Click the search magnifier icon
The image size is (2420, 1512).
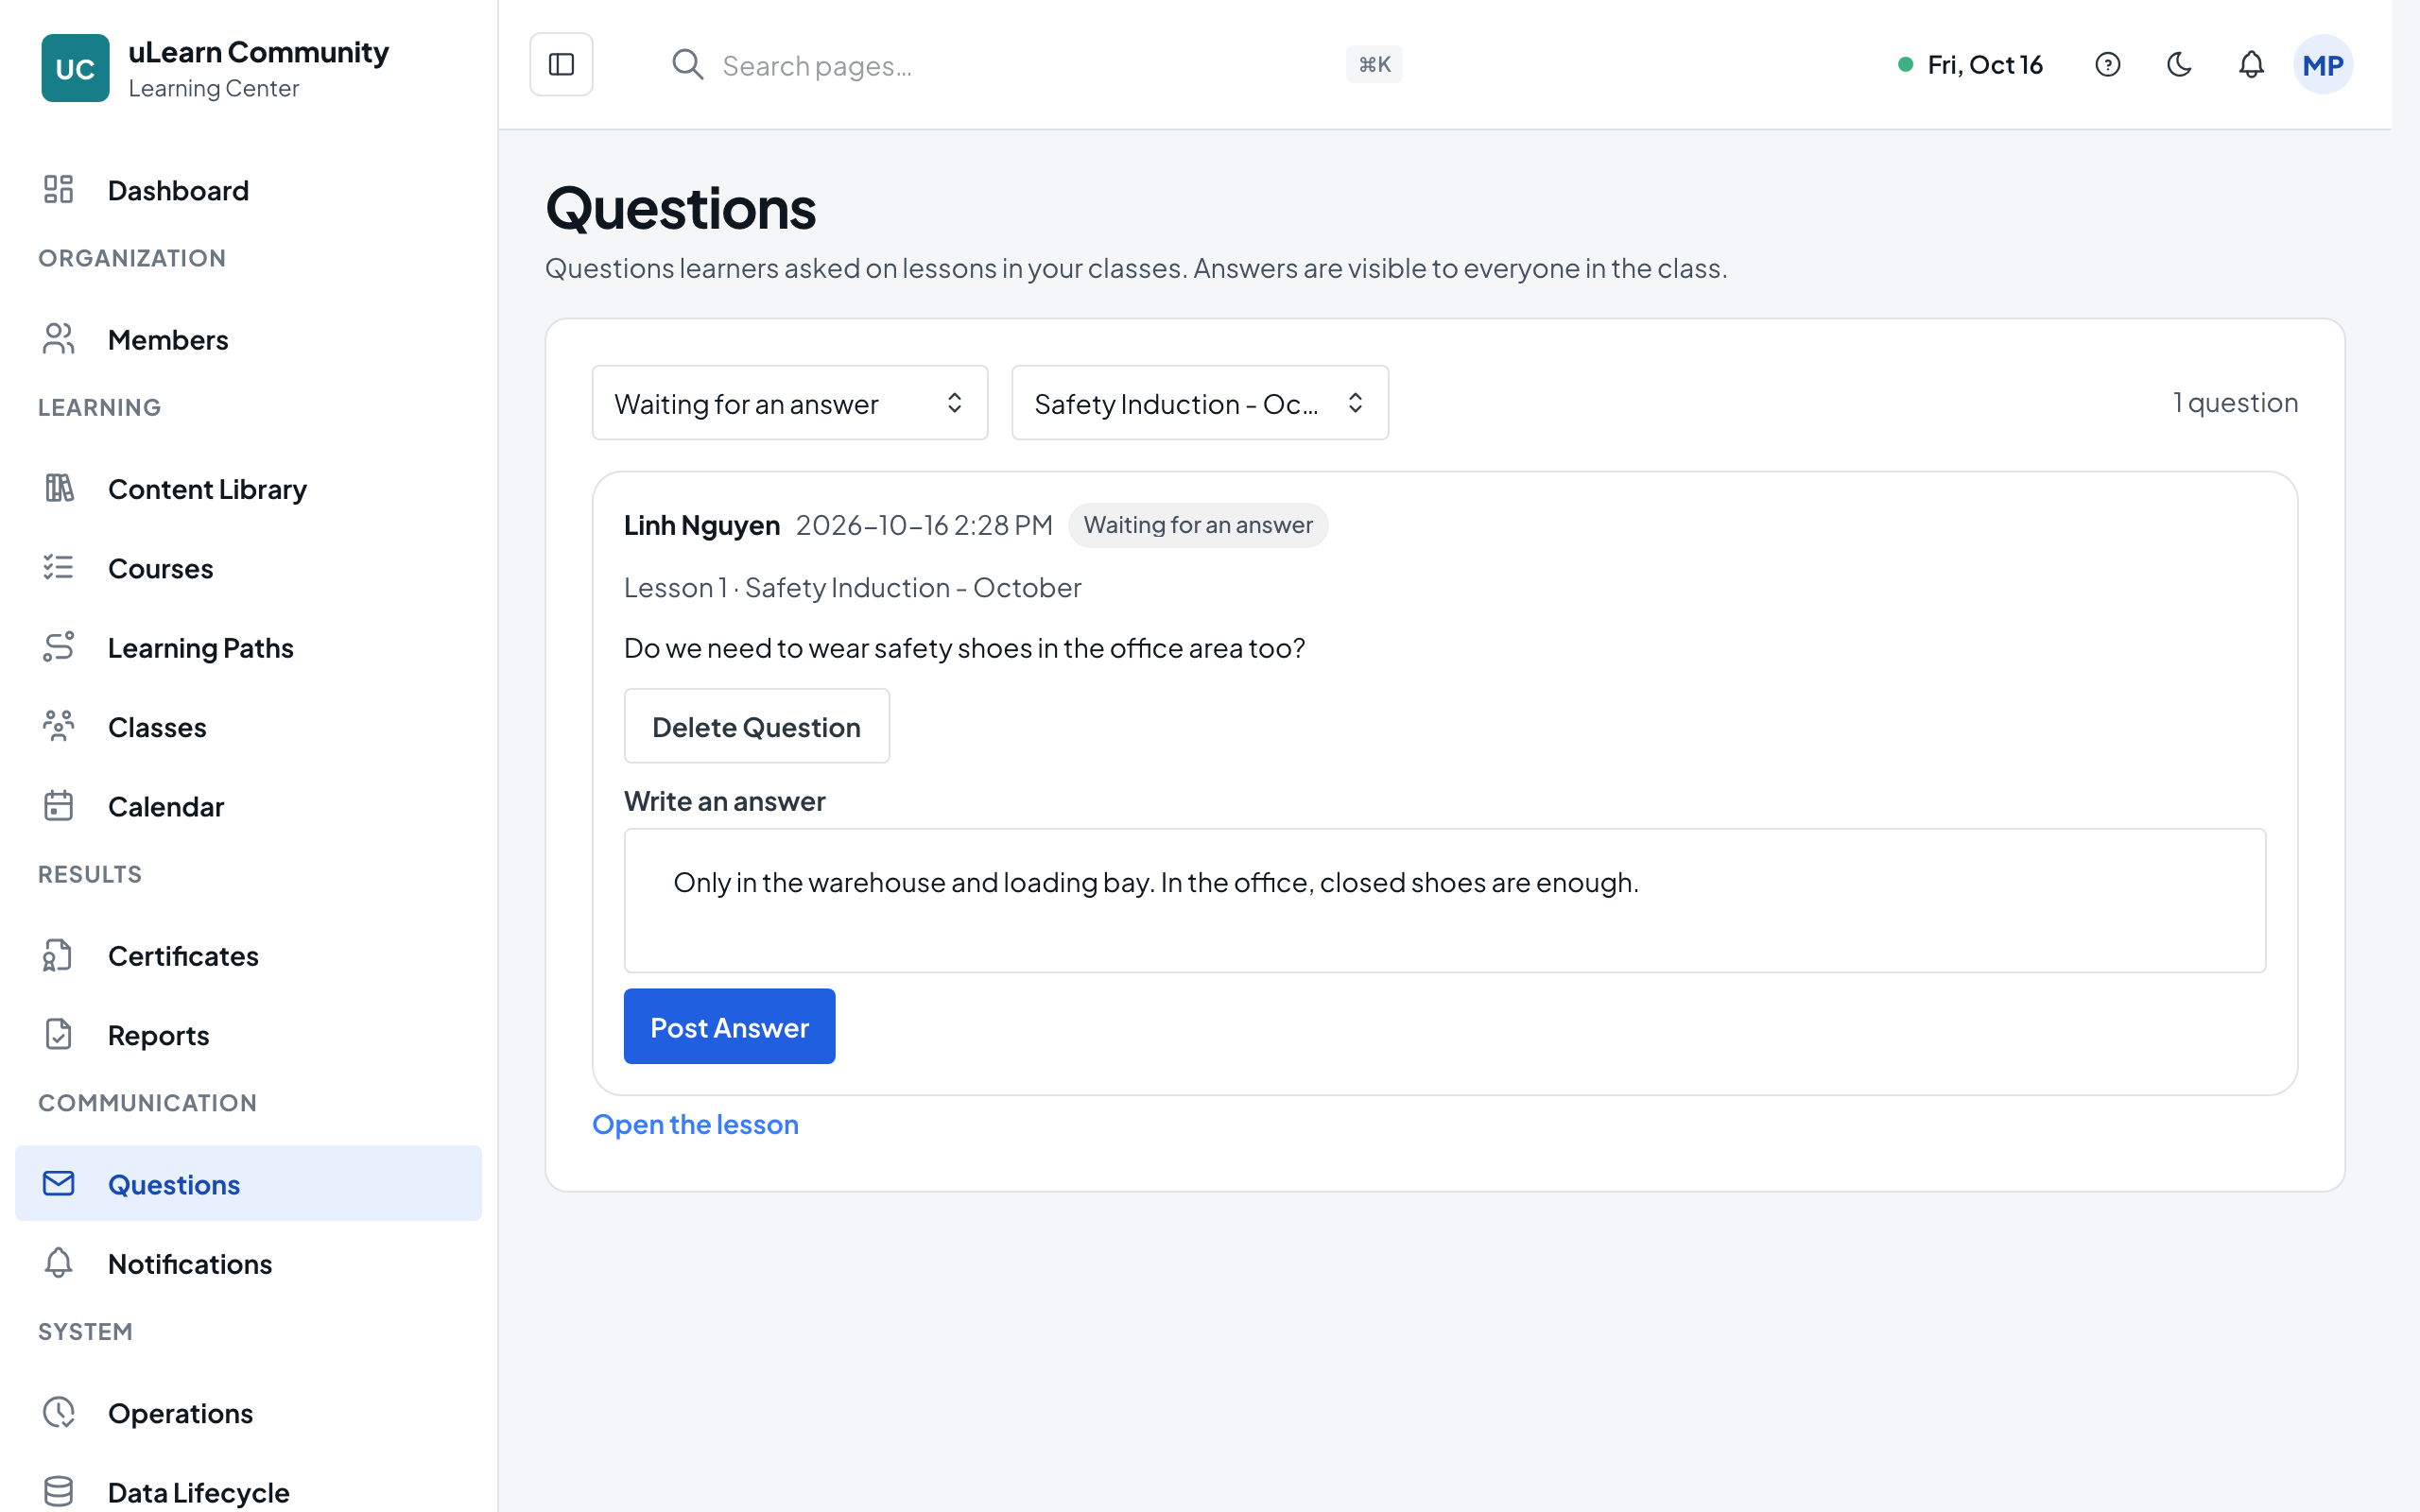(687, 64)
